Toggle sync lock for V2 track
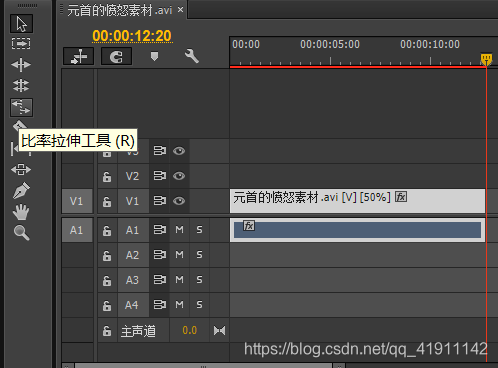Viewport: 498px width, 368px height. coord(160,176)
